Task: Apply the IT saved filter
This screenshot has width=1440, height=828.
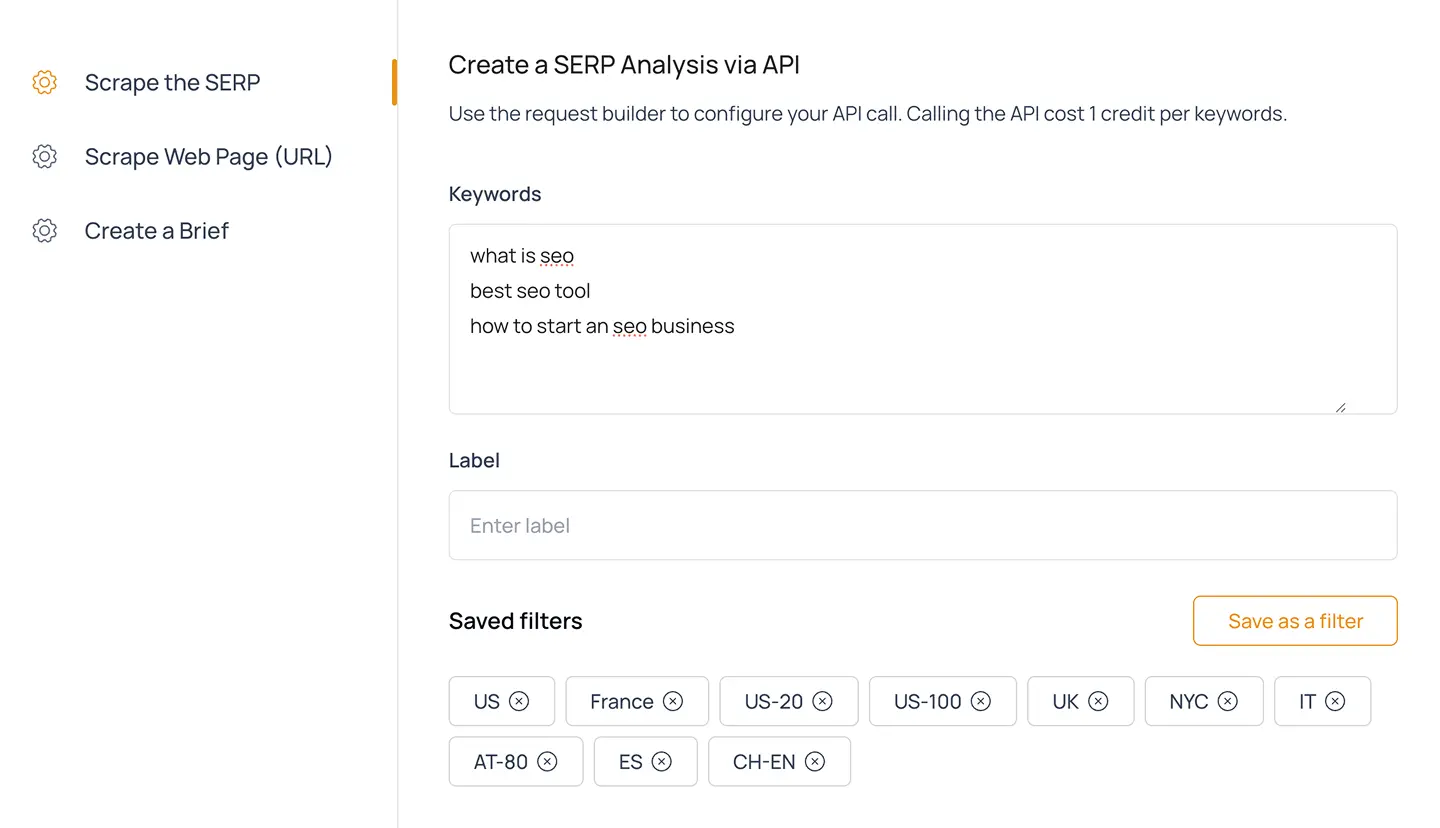Action: pos(1306,701)
